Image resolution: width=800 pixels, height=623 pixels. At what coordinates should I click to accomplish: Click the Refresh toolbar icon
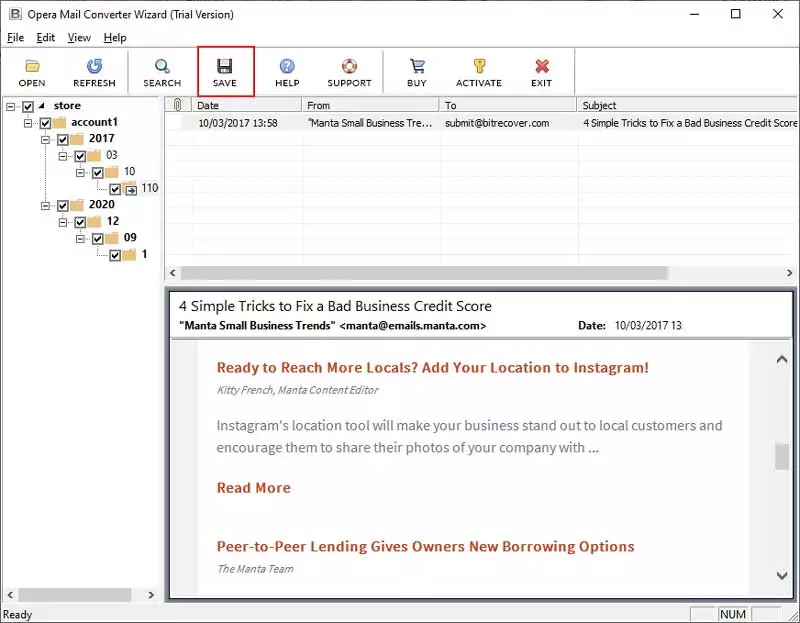click(x=94, y=72)
